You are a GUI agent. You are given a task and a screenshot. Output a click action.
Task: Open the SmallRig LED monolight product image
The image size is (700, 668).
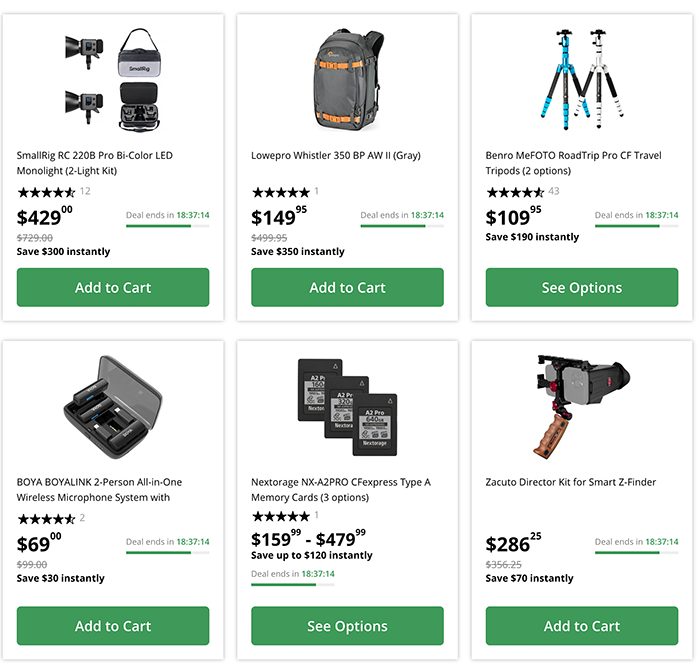[x=113, y=80]
